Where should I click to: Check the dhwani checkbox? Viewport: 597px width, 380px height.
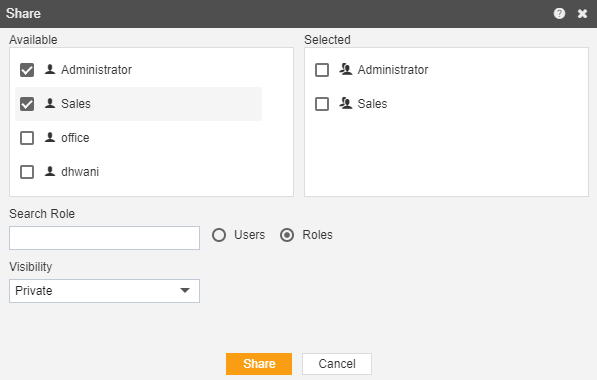[27, 172]
